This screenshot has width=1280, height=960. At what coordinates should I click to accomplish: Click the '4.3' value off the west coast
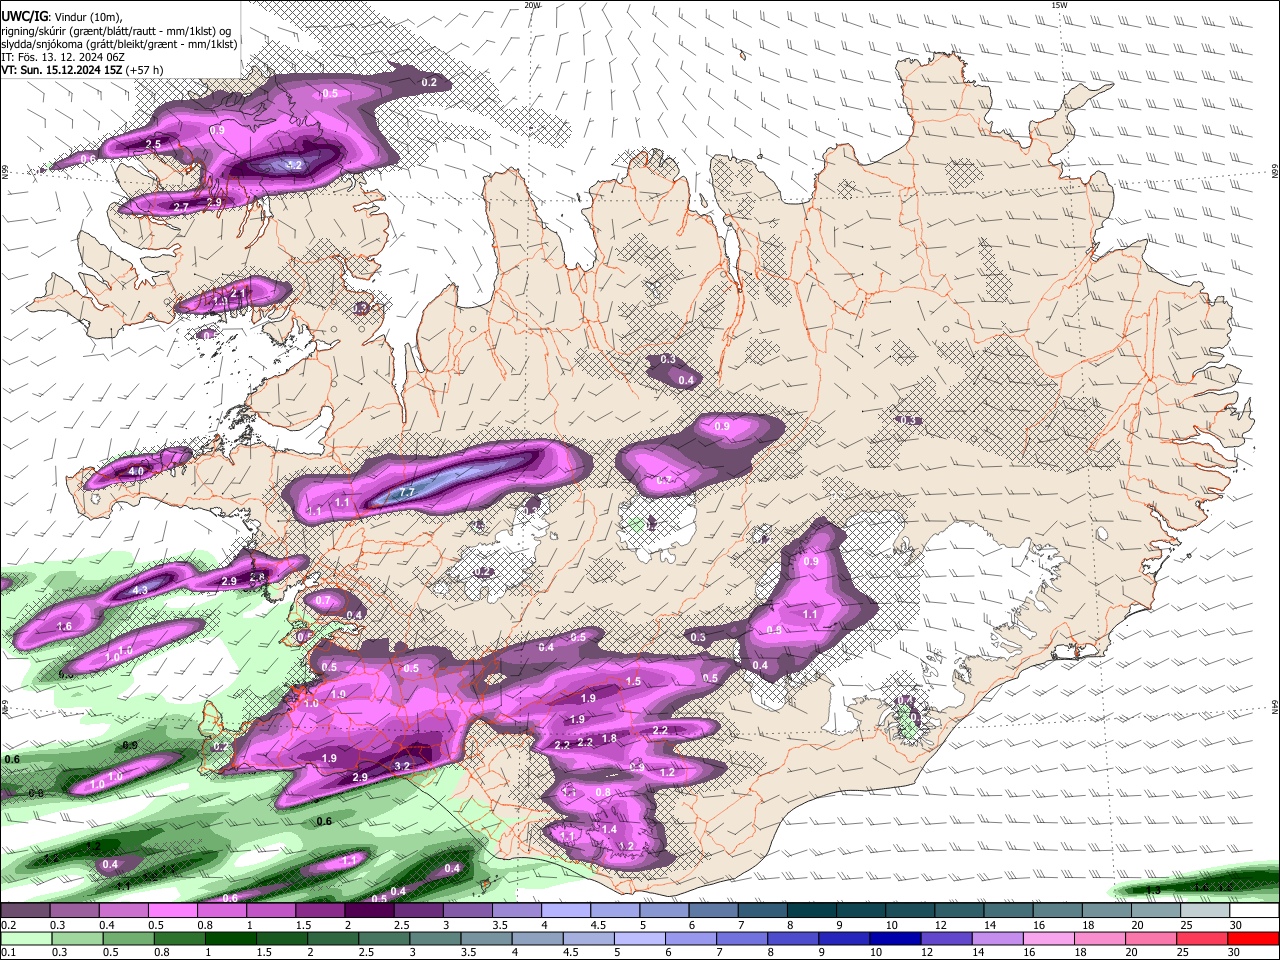point(140,591)
